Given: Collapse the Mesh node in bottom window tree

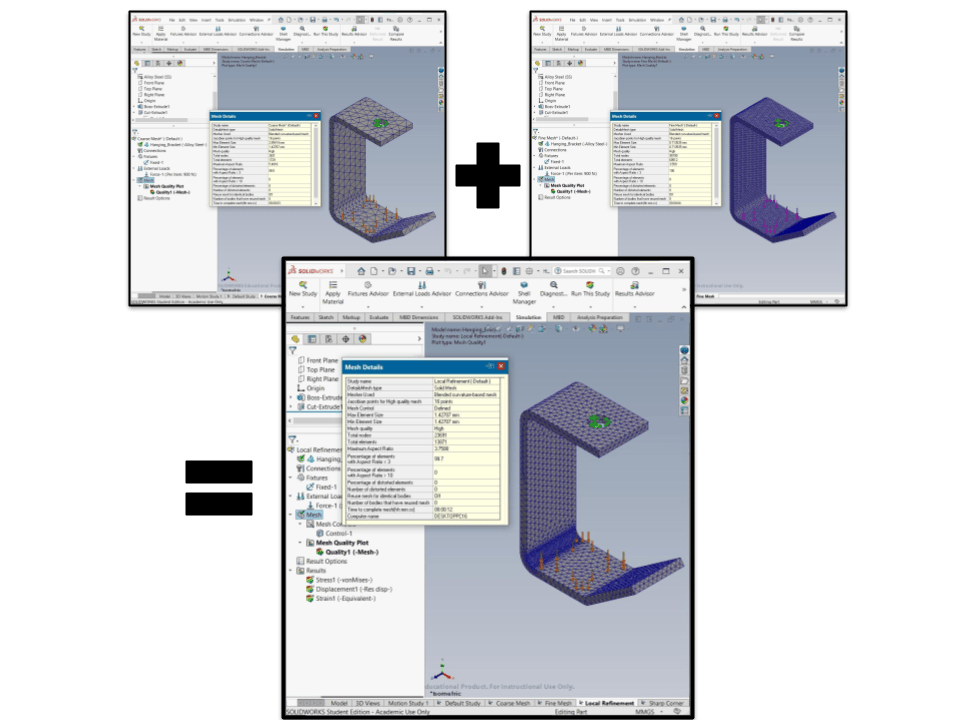Looking at the screenshot, I should [291, 515].
